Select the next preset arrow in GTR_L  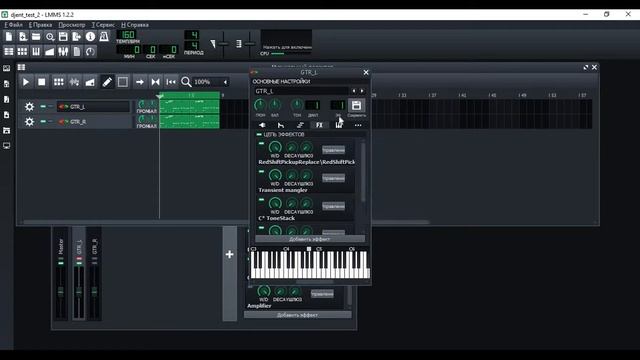pyautogui.click(x=362, y=91)
